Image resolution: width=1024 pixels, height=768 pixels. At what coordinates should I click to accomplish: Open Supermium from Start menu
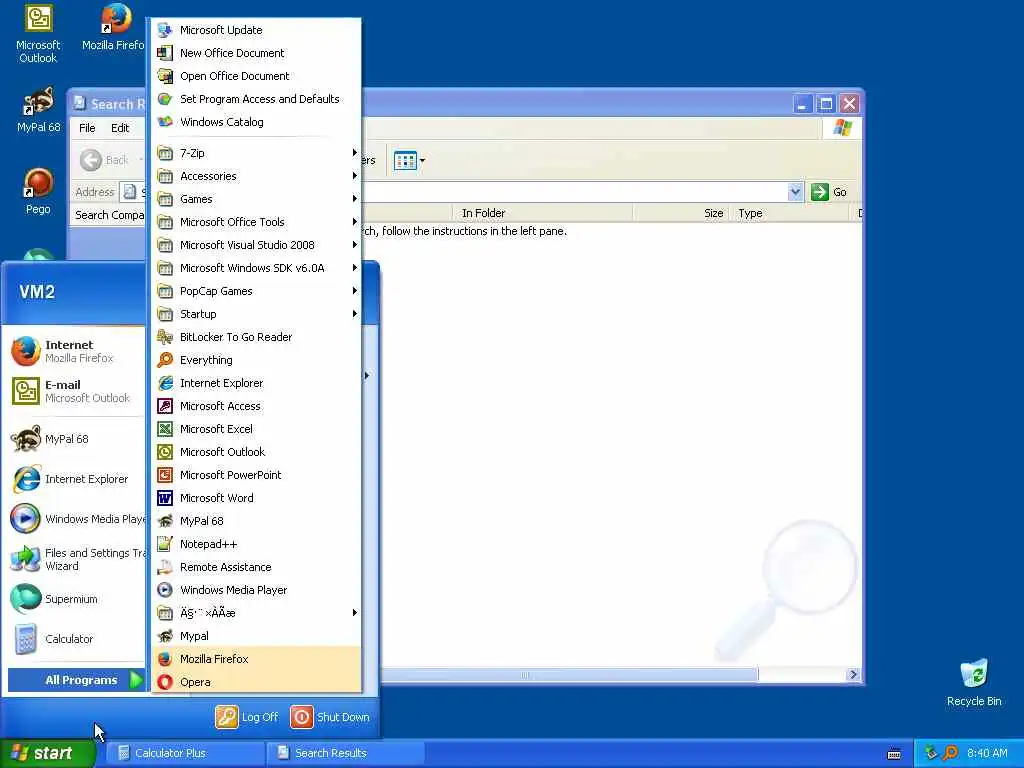tap(75, 599)
